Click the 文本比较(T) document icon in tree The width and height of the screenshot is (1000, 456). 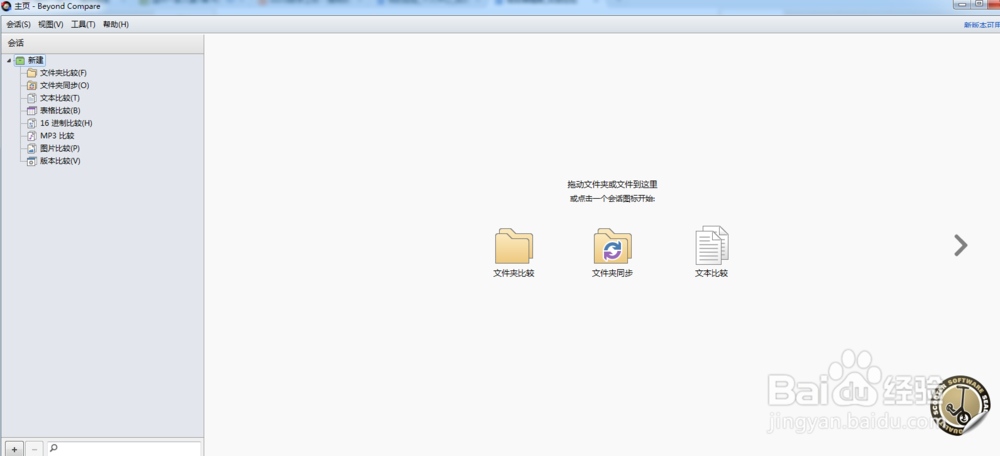[x=32, y=98]
